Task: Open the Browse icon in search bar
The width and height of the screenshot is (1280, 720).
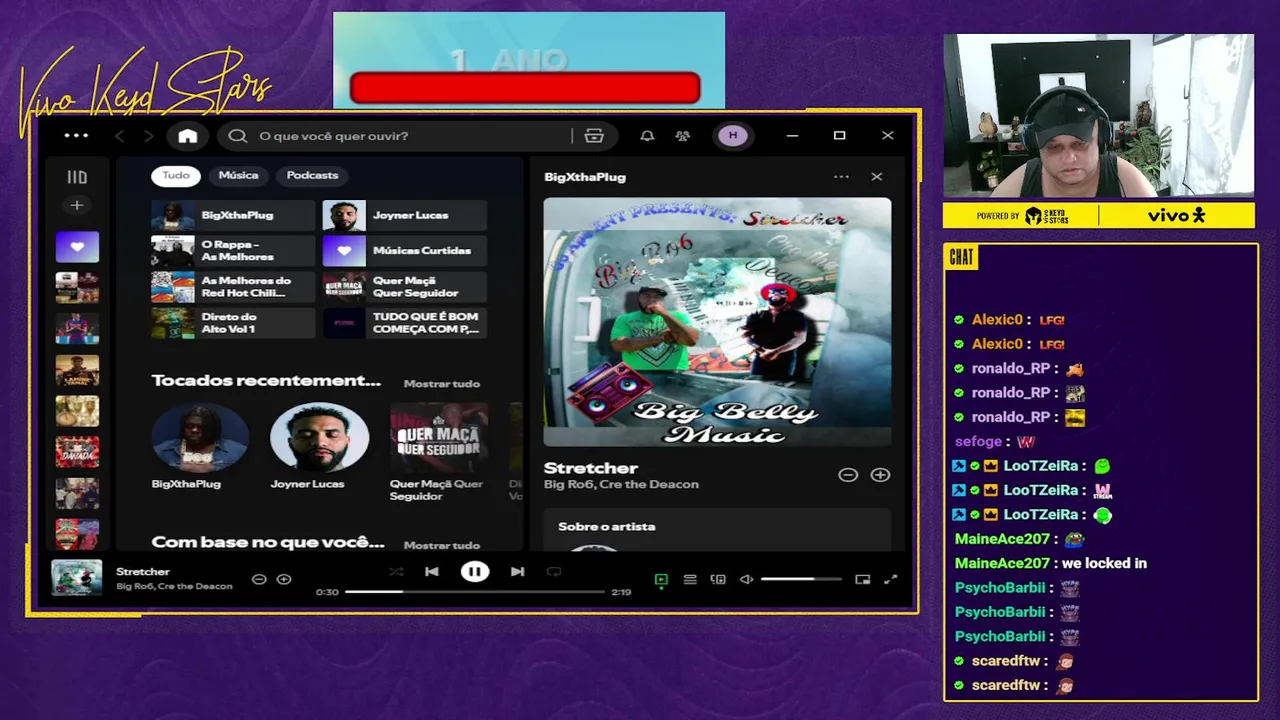Action: (x=594, y=136)
